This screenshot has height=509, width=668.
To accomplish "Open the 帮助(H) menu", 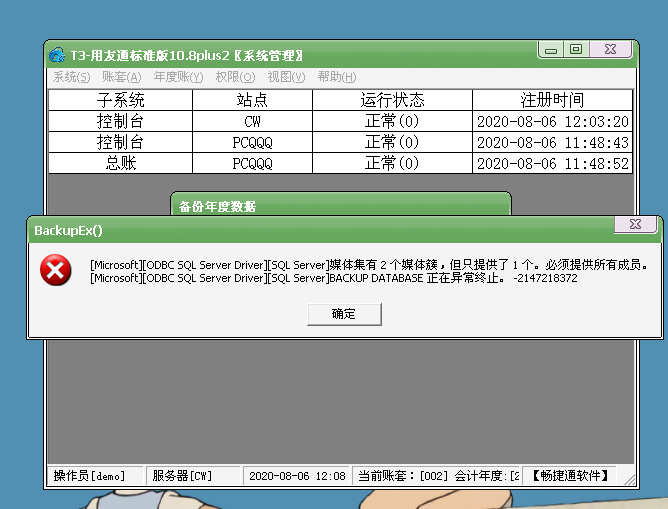I will (x=337, y=77).
